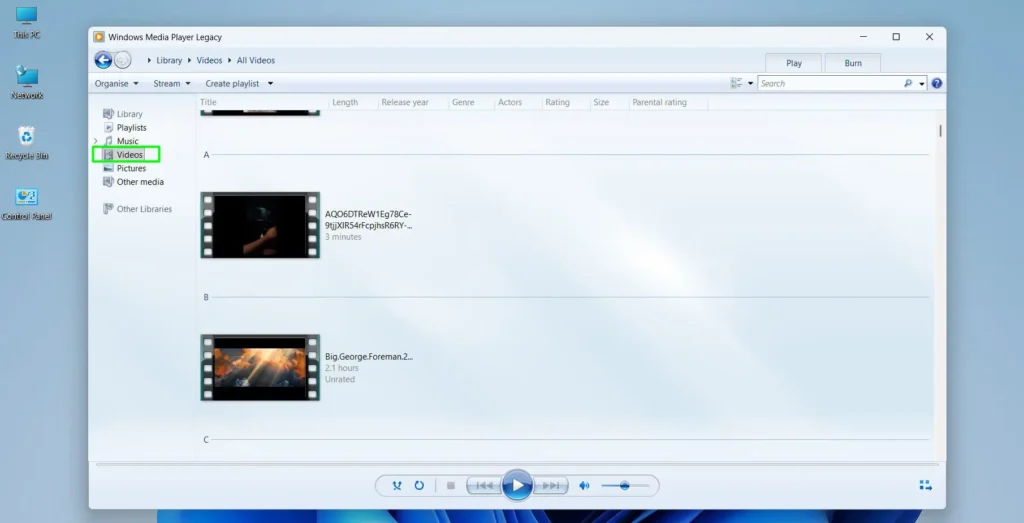Skip to previous track
The image size is (1024, 523).
[484, 486]
